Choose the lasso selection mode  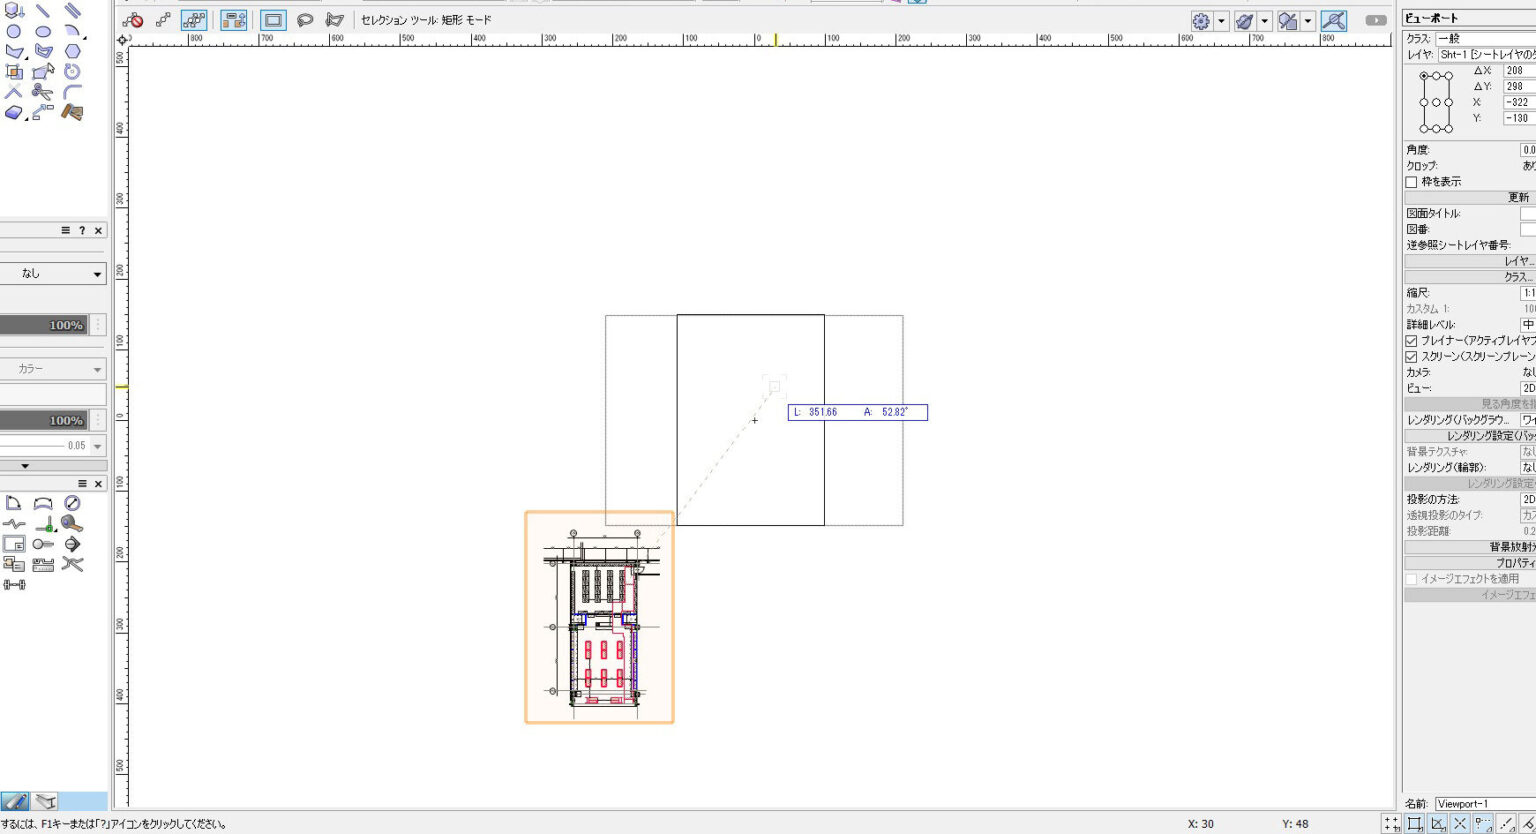[x=305, y=20]
